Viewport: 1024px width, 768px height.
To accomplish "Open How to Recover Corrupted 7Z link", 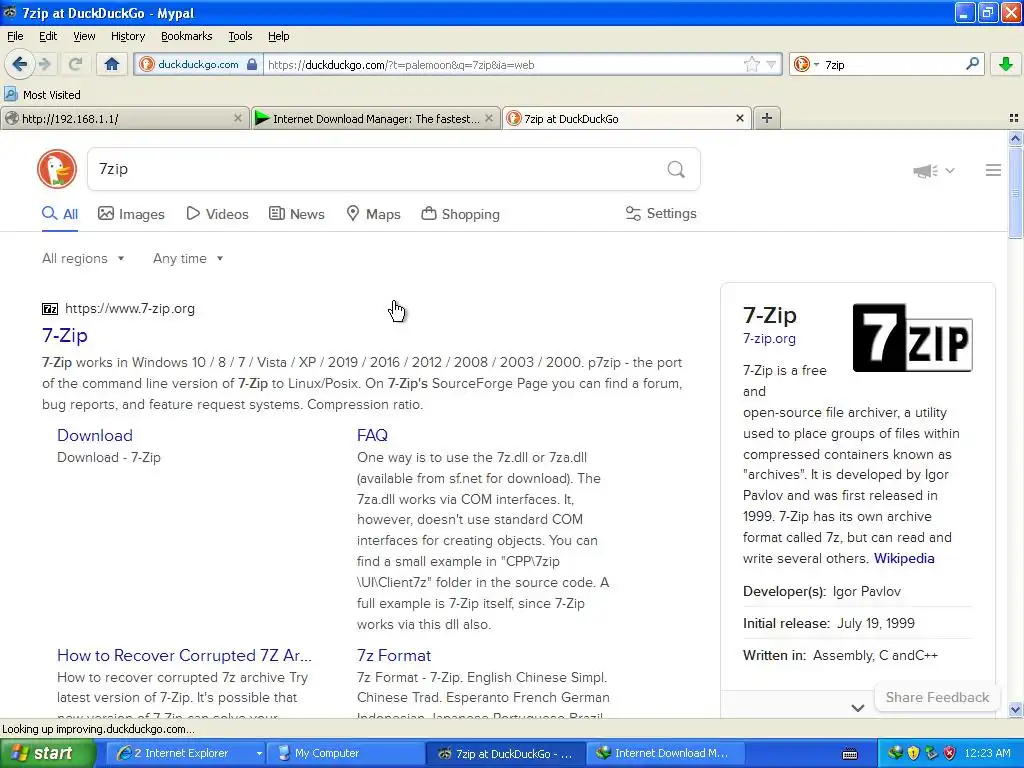I will tap(184, 655).
